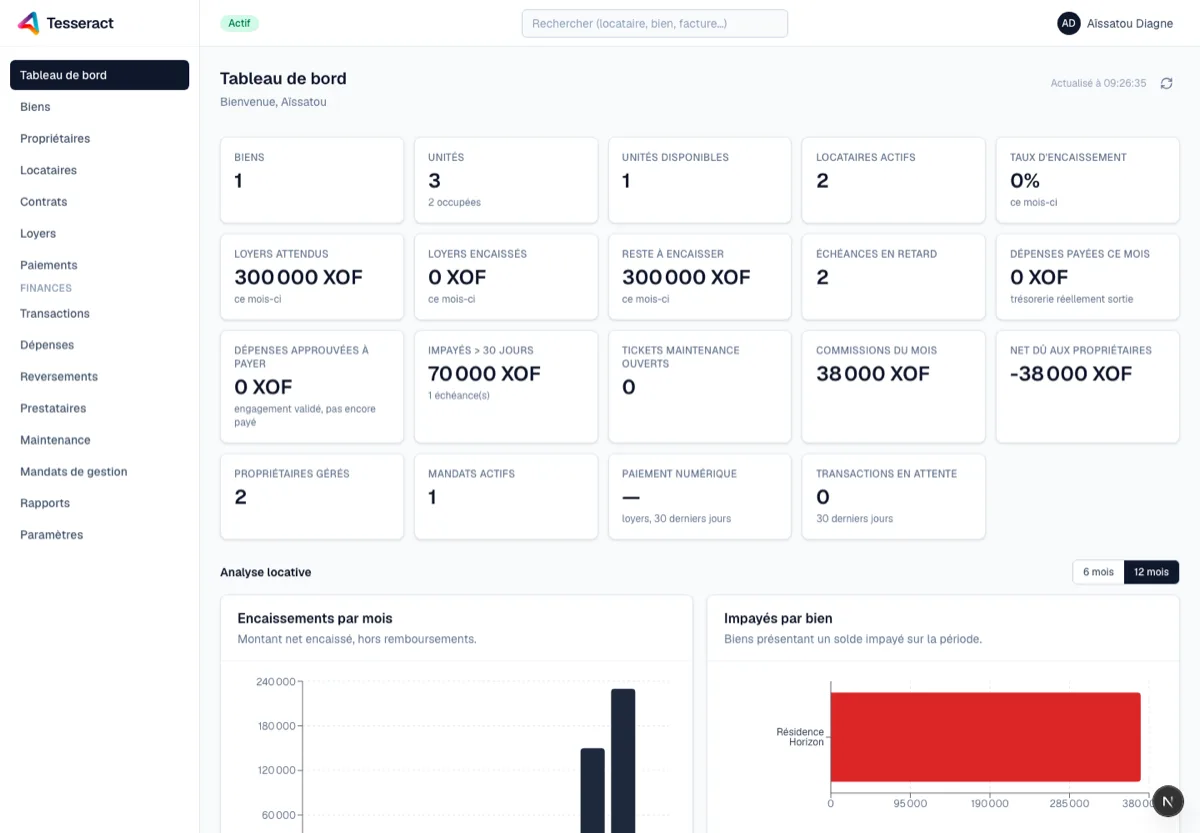Open Transactions under Finances
The image size is (1200, 833).
click(99, 313)
